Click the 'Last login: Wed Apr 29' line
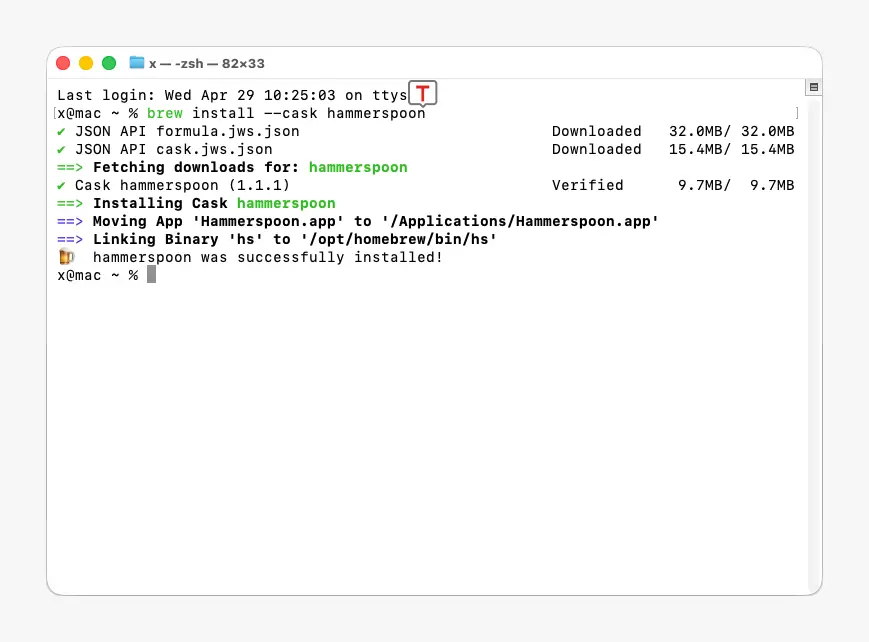 click(x=232, y=95)
